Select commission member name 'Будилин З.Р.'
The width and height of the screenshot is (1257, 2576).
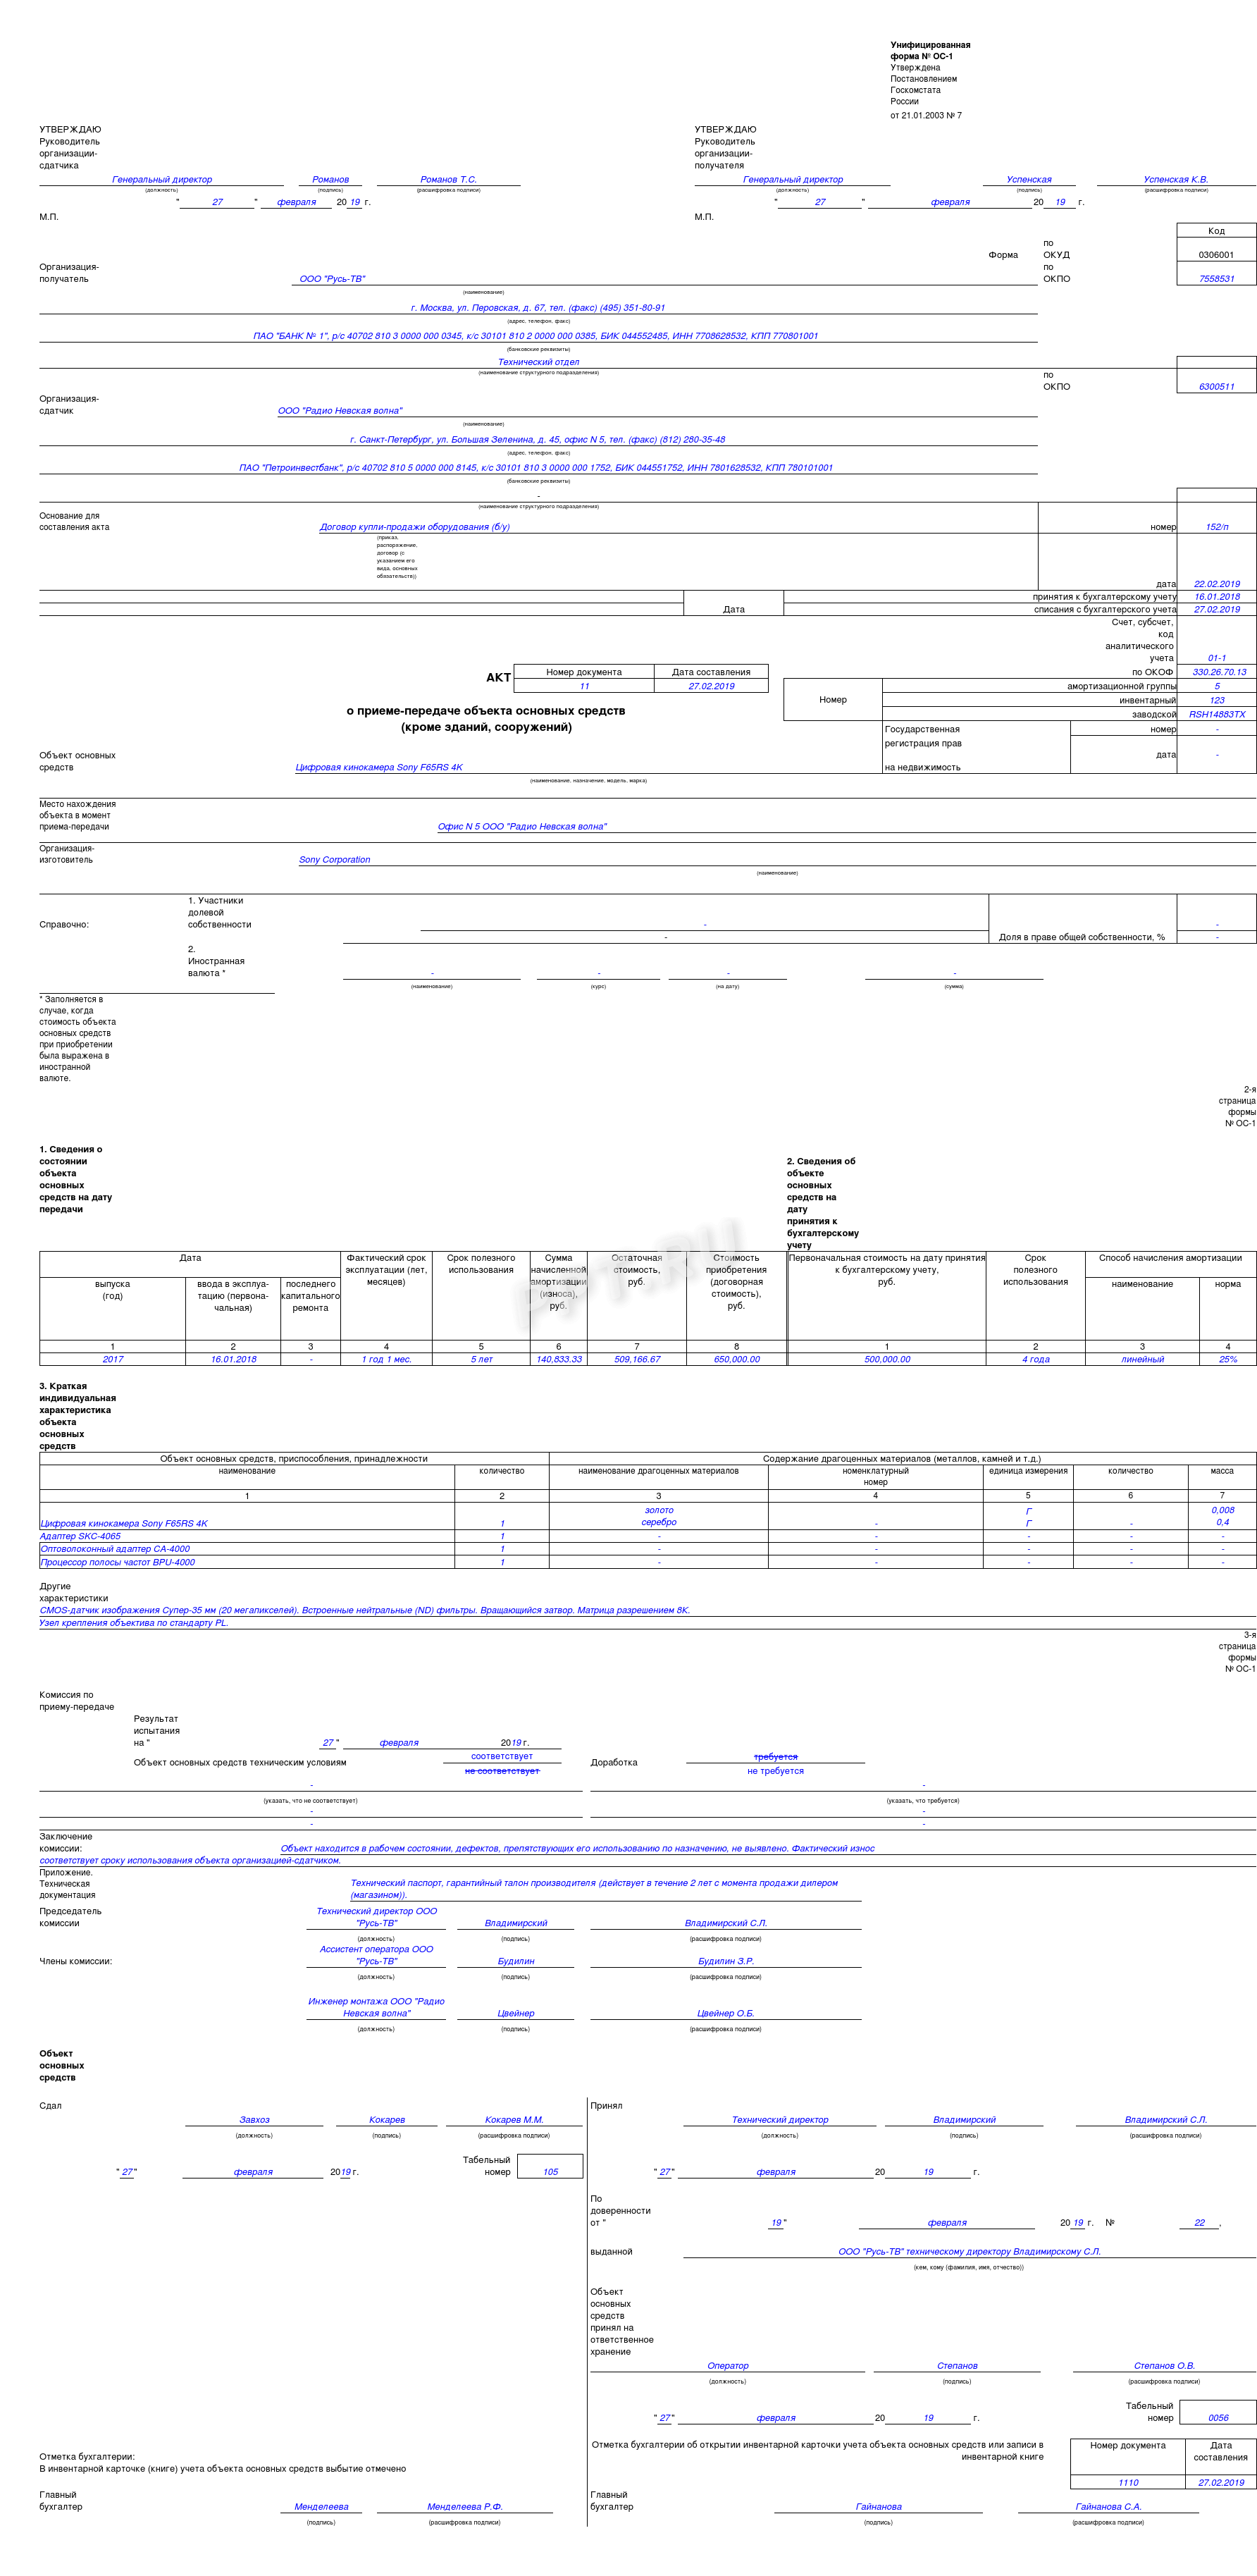[x=725, y=1961]
